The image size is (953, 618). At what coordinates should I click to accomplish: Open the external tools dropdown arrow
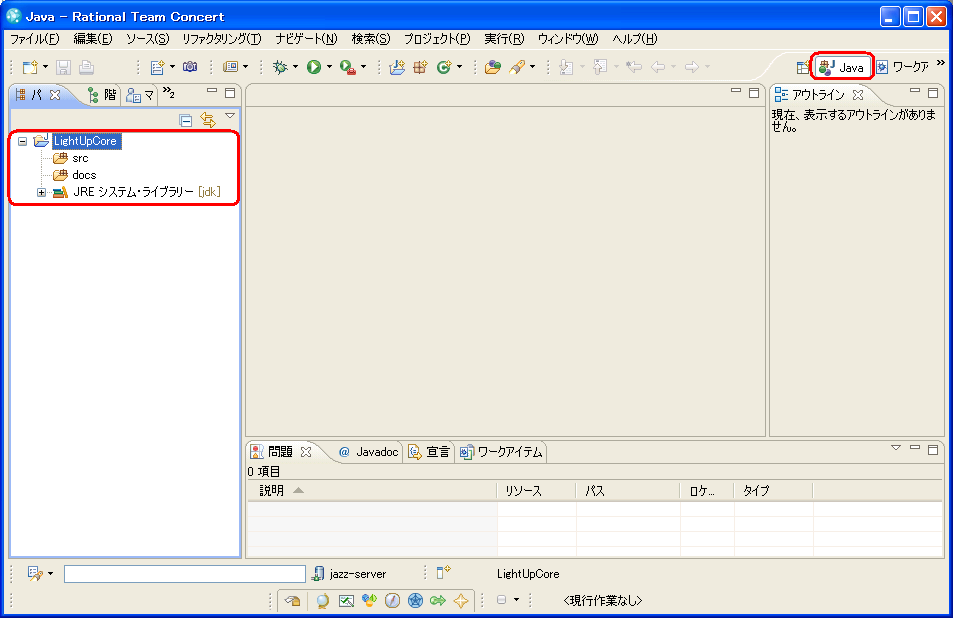pyautogui.click(x=363, y=67)
